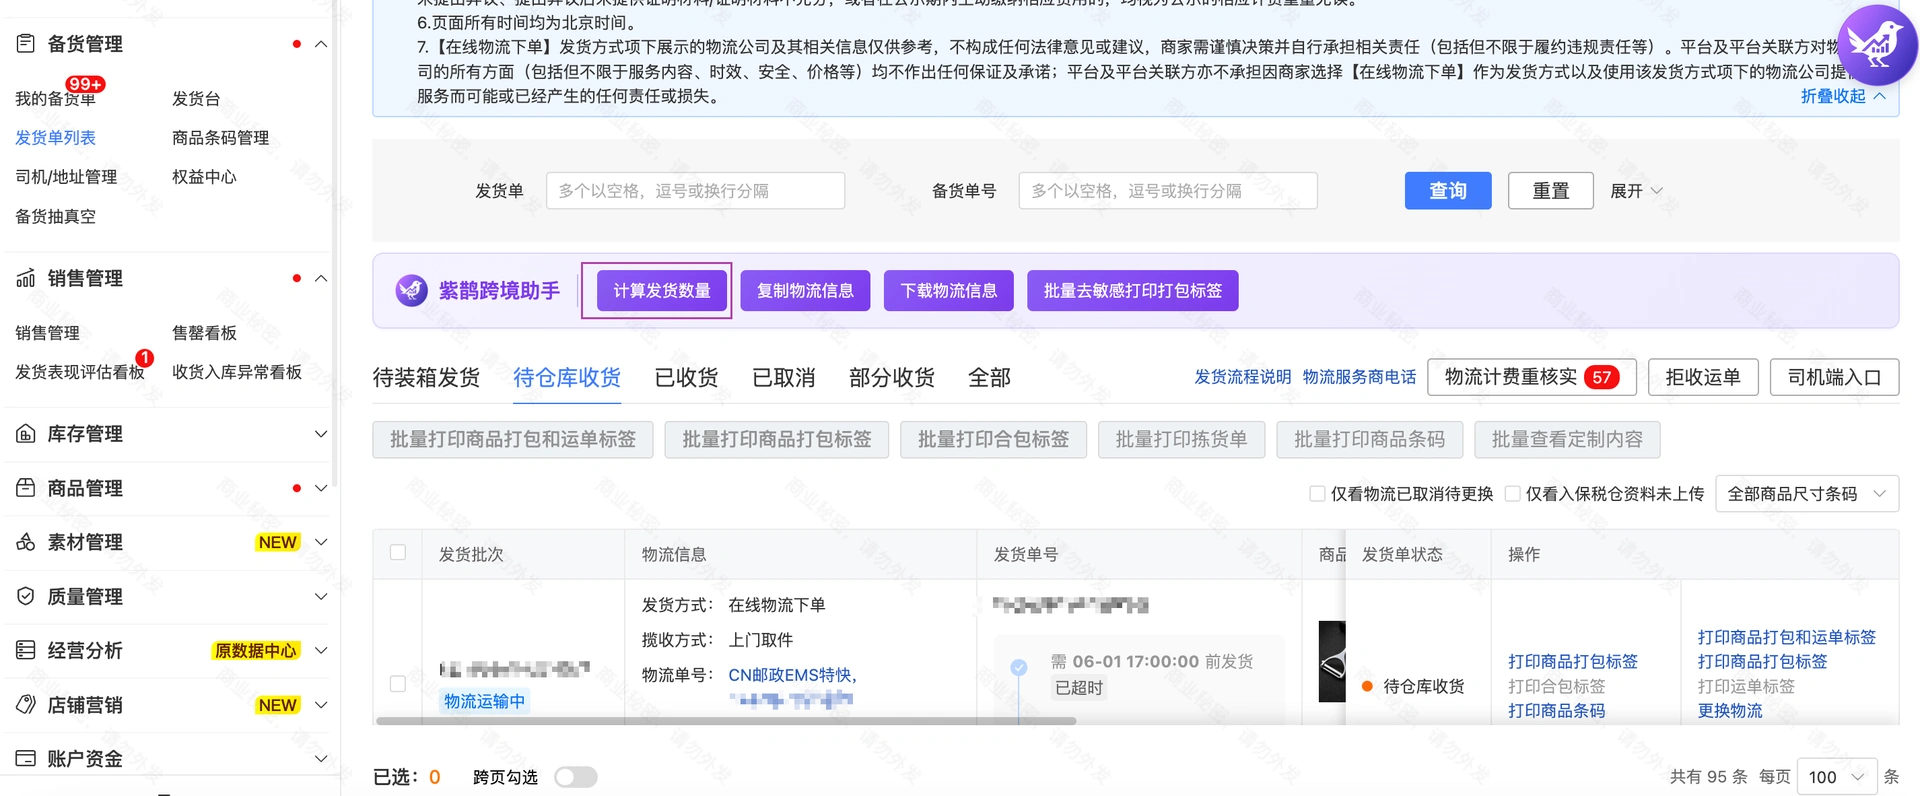
Task: Enable 仅看入保税仓资料未上传 checkbox
Action: point(1513,493)
